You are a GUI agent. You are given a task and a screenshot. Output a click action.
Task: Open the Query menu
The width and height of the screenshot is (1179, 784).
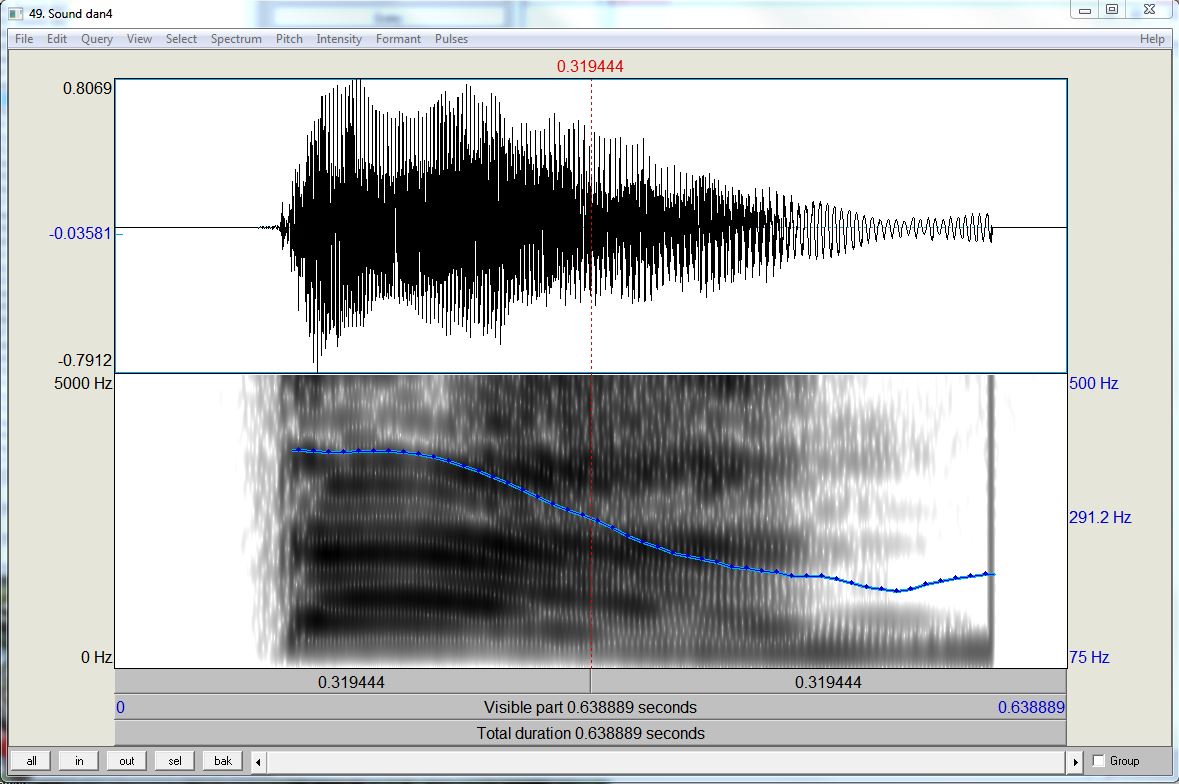[x=97, y=39]
